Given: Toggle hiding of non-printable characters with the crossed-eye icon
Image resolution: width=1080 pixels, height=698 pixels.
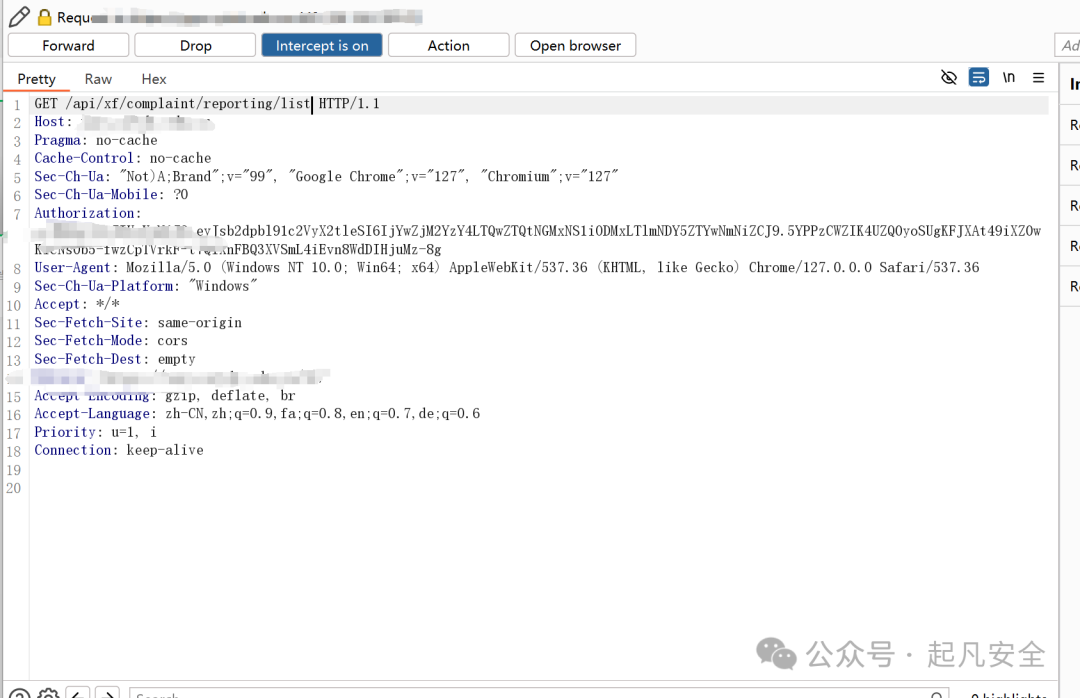Looking at the screenshot, I should pyautogui.click(x=948, y=77).
